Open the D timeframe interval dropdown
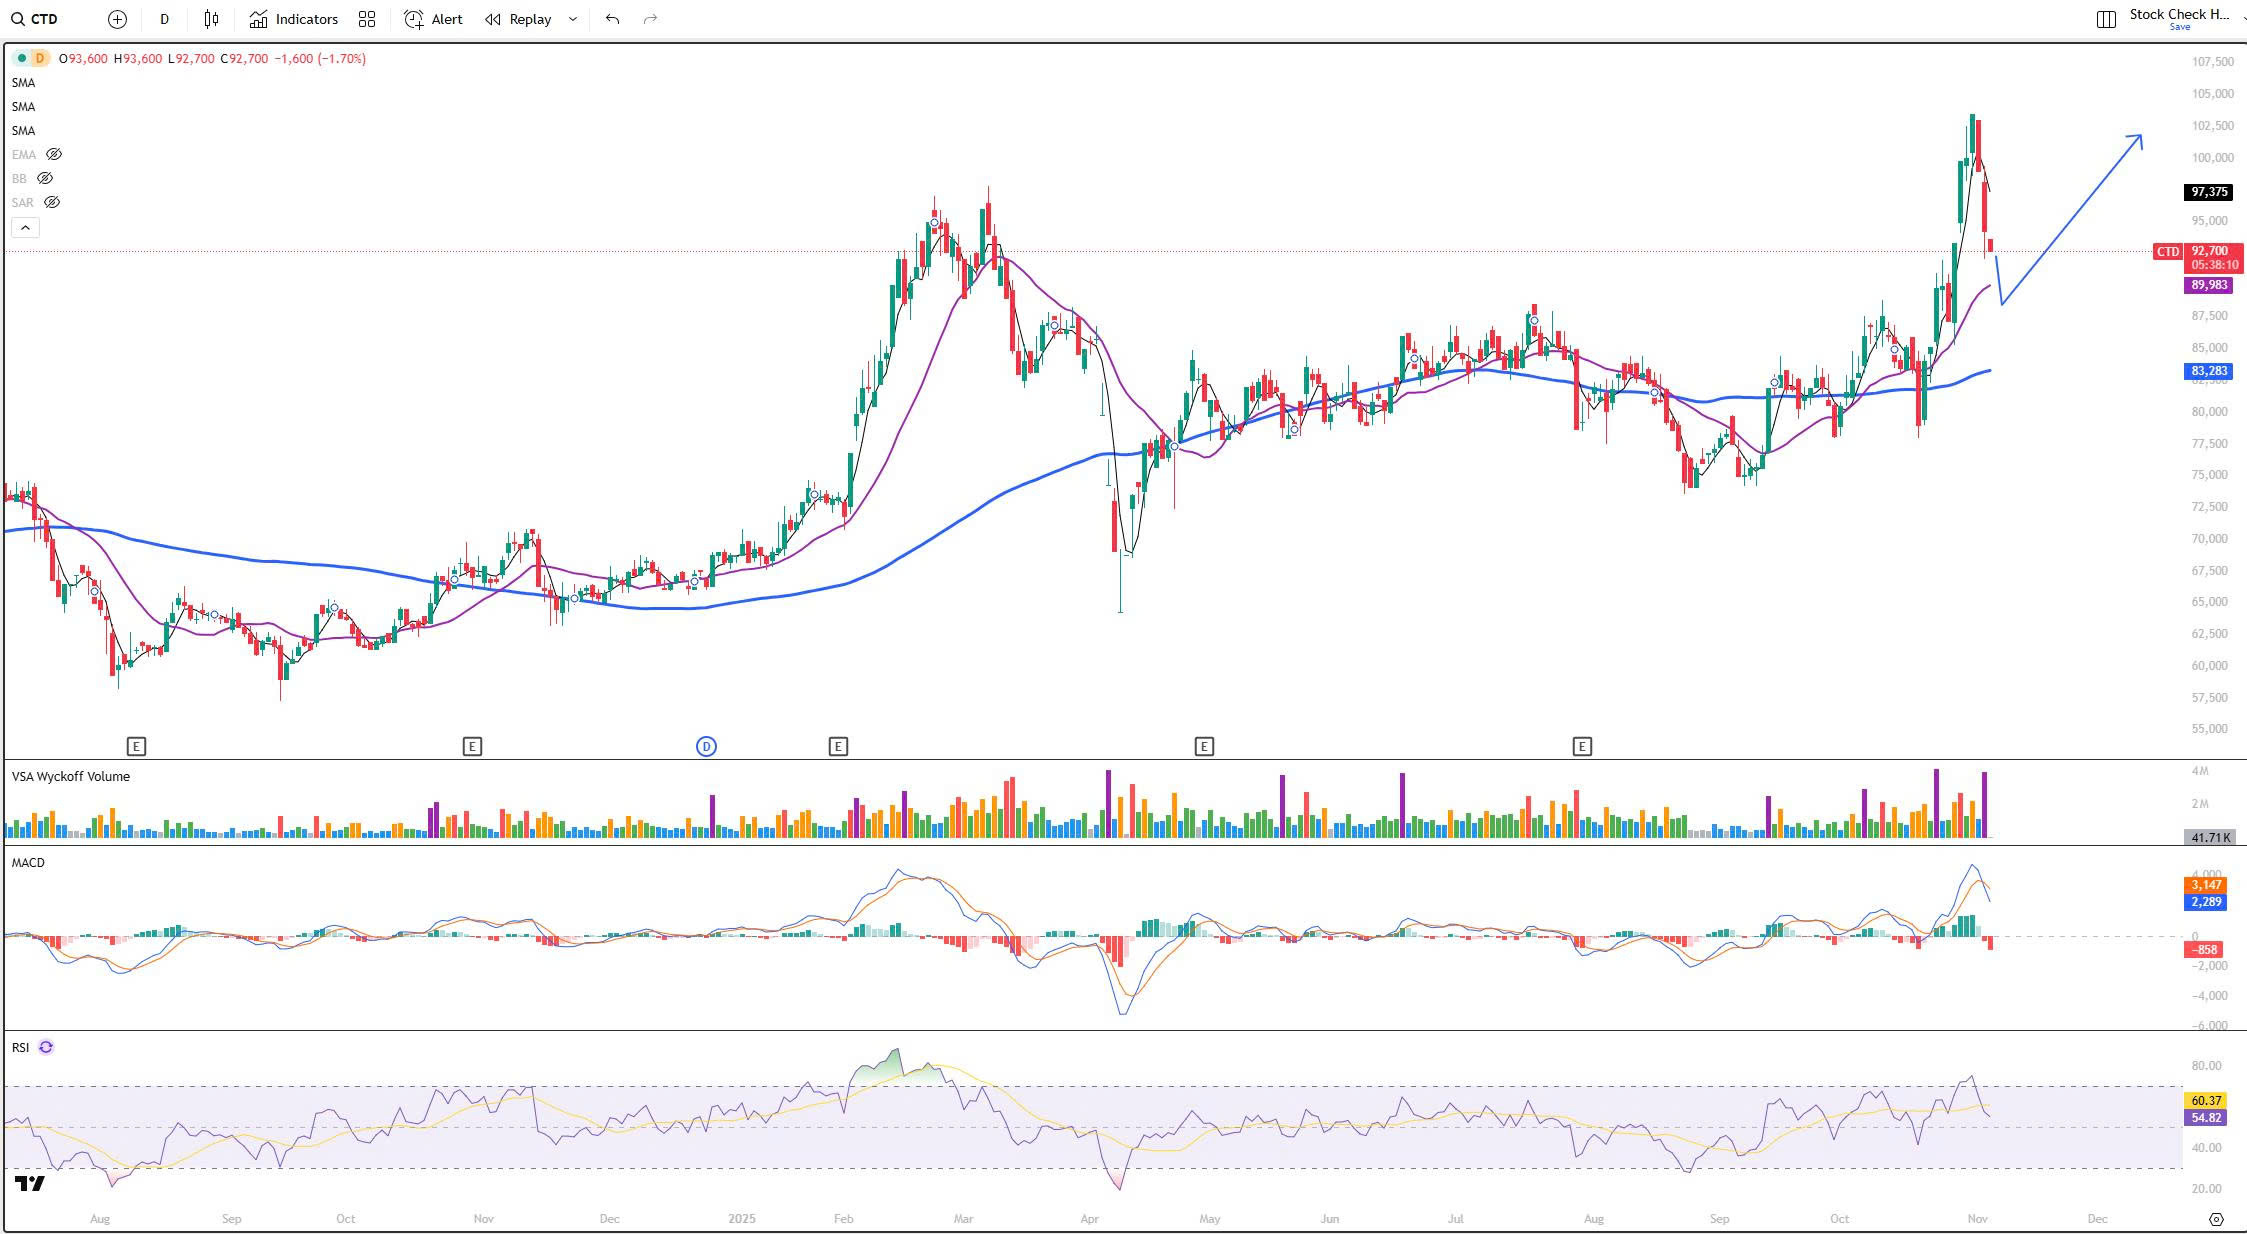Image resolution: width=2247 pixels, height=1234 pixels. coord(164,19)
